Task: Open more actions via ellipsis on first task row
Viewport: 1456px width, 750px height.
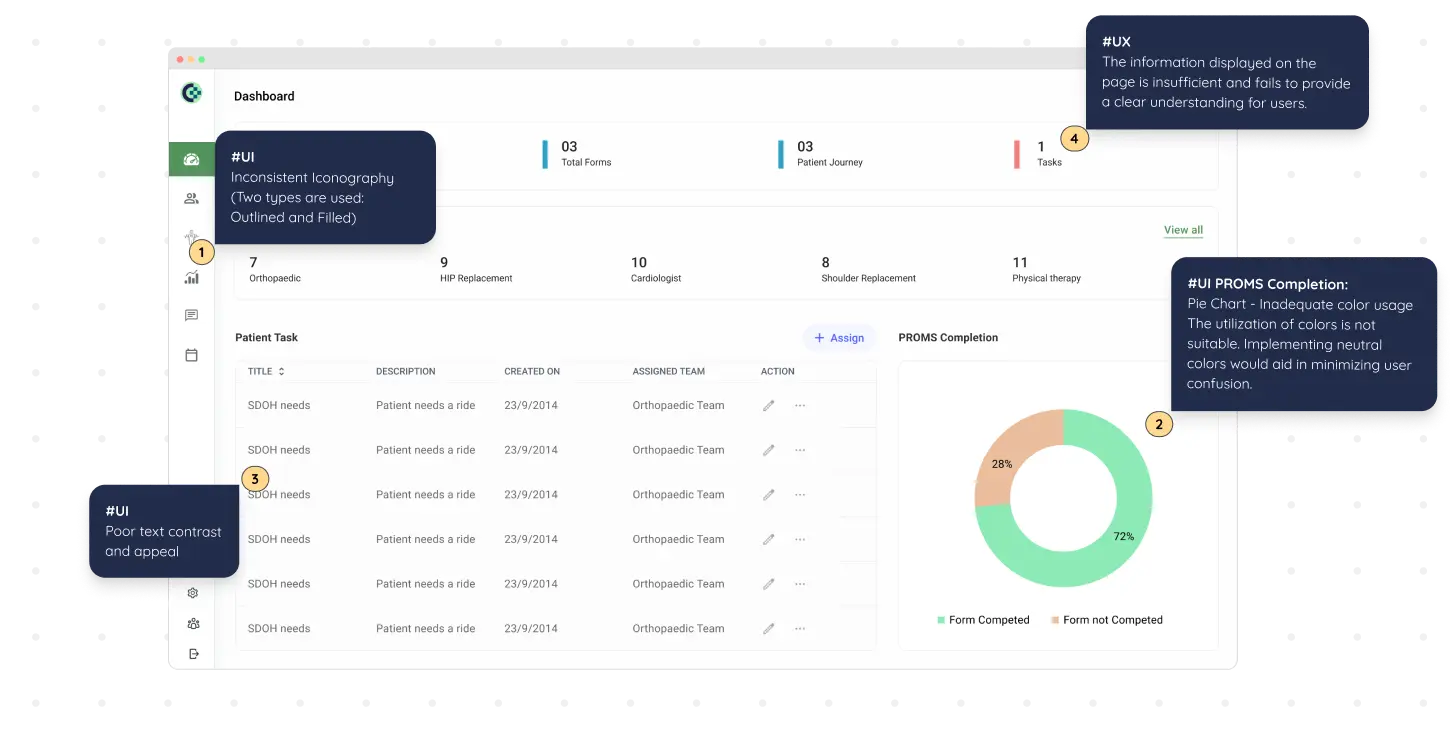Action: pyautogui.click(x=799, y=405)
